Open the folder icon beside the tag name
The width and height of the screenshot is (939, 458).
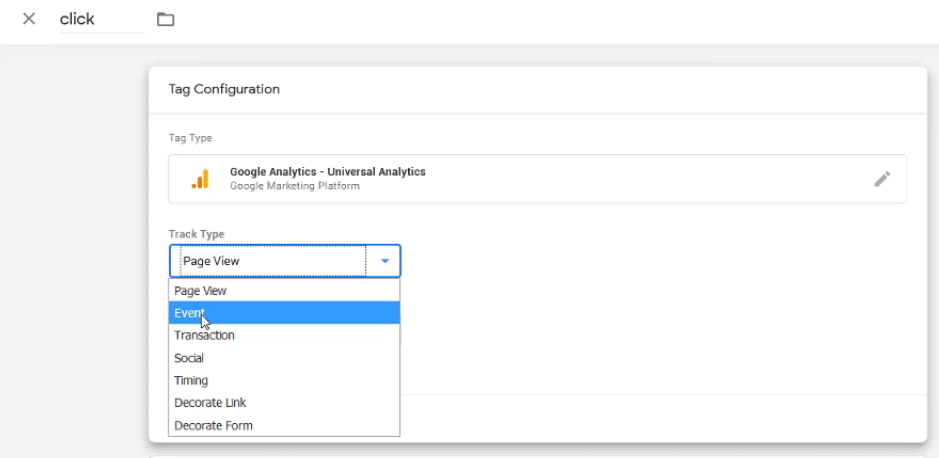click(x=165, y=20)
